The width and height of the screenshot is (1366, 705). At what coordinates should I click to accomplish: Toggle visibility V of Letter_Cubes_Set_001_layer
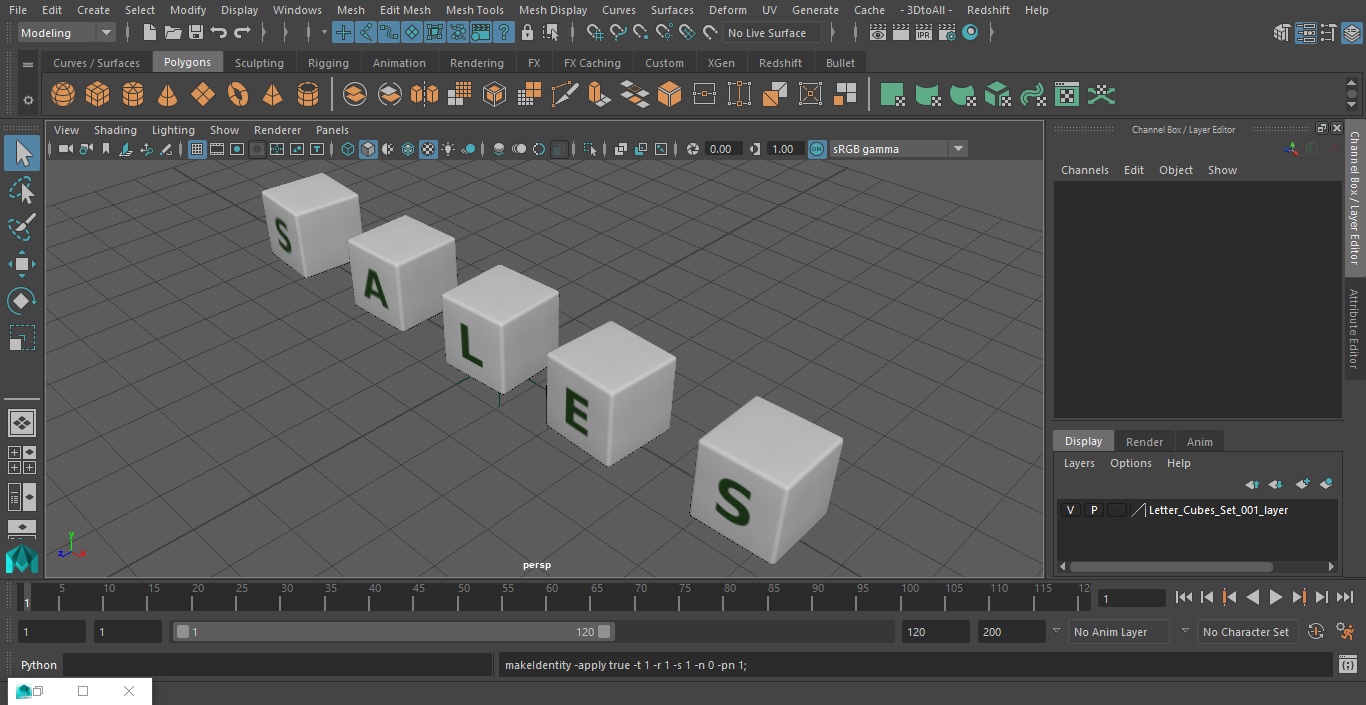click(1071, 510)
